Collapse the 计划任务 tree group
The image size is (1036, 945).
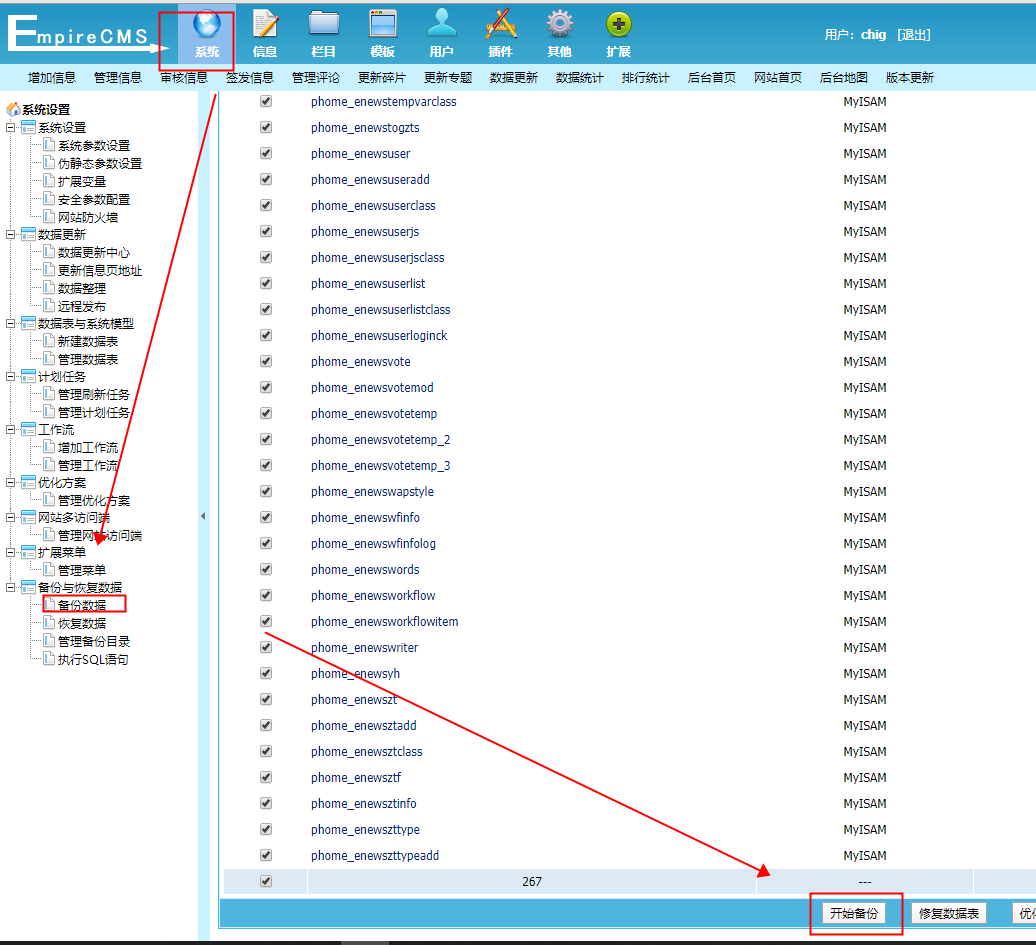point(11,376)
